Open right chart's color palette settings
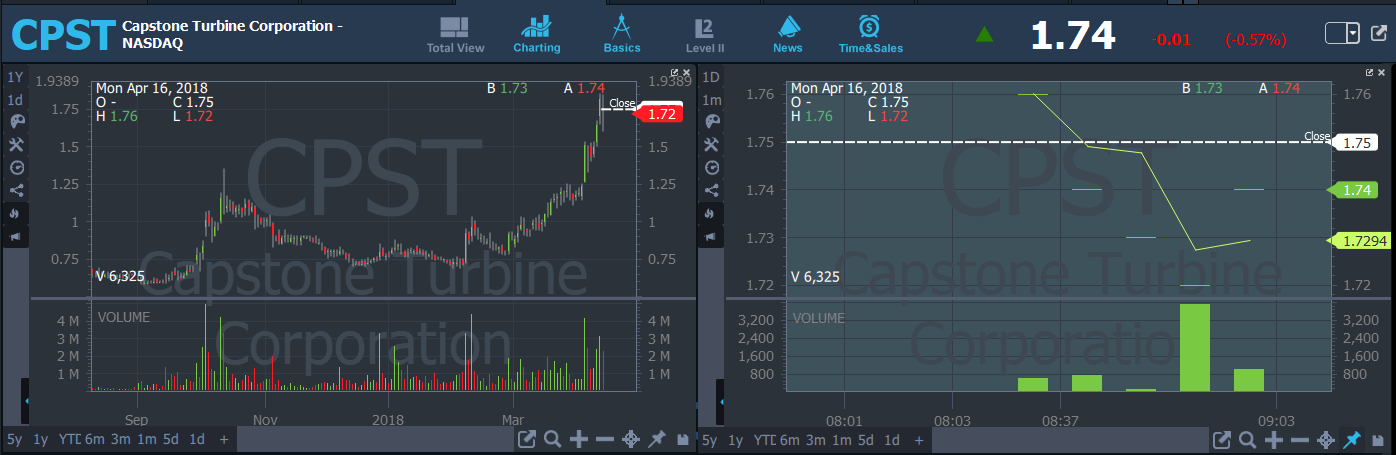 coord(711,121)
